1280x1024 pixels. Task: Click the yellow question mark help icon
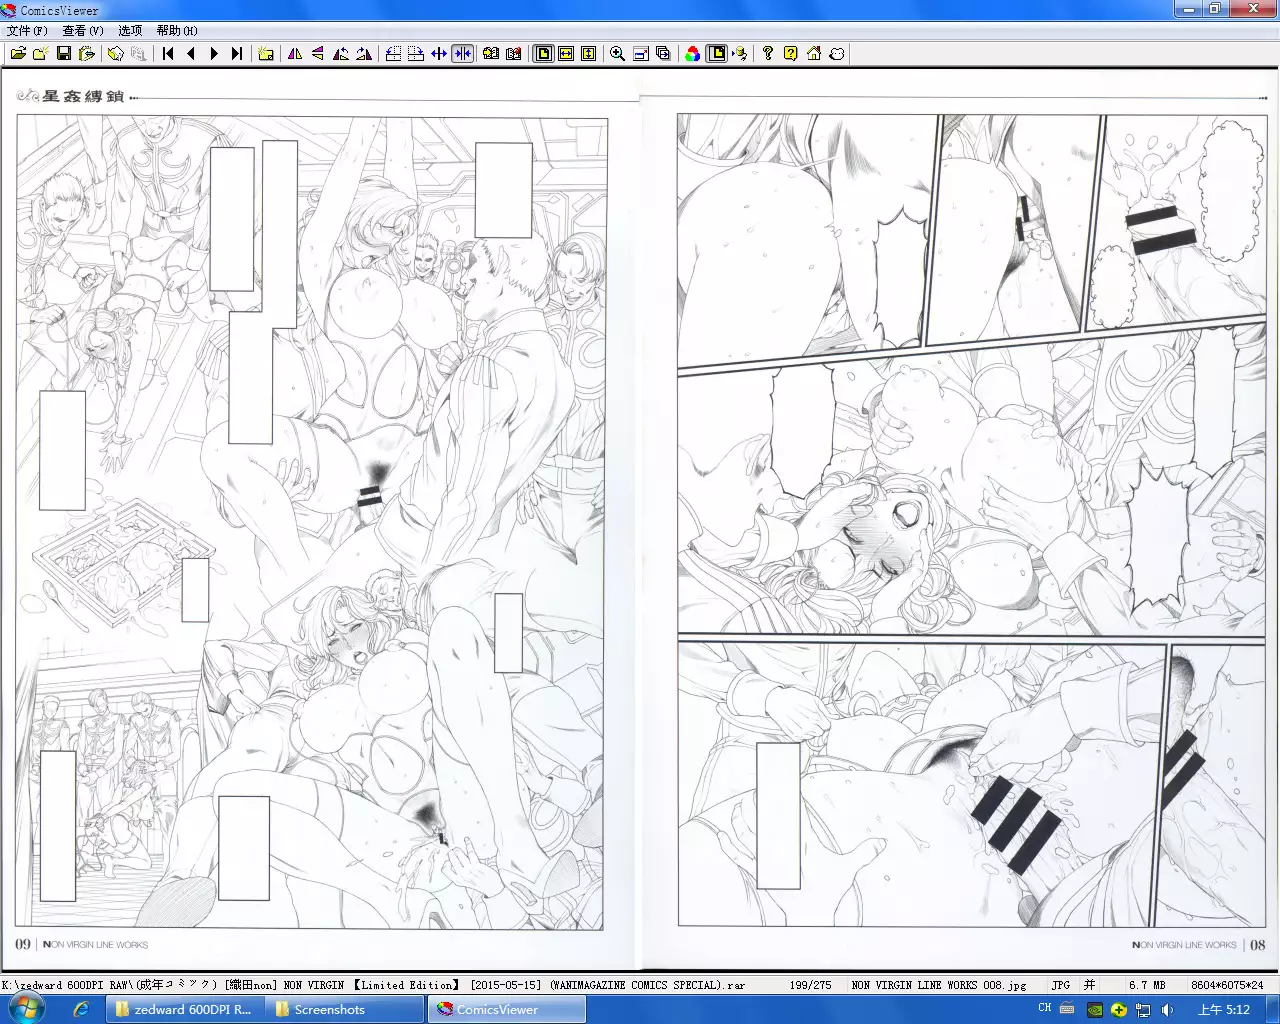tap(790, 54)
